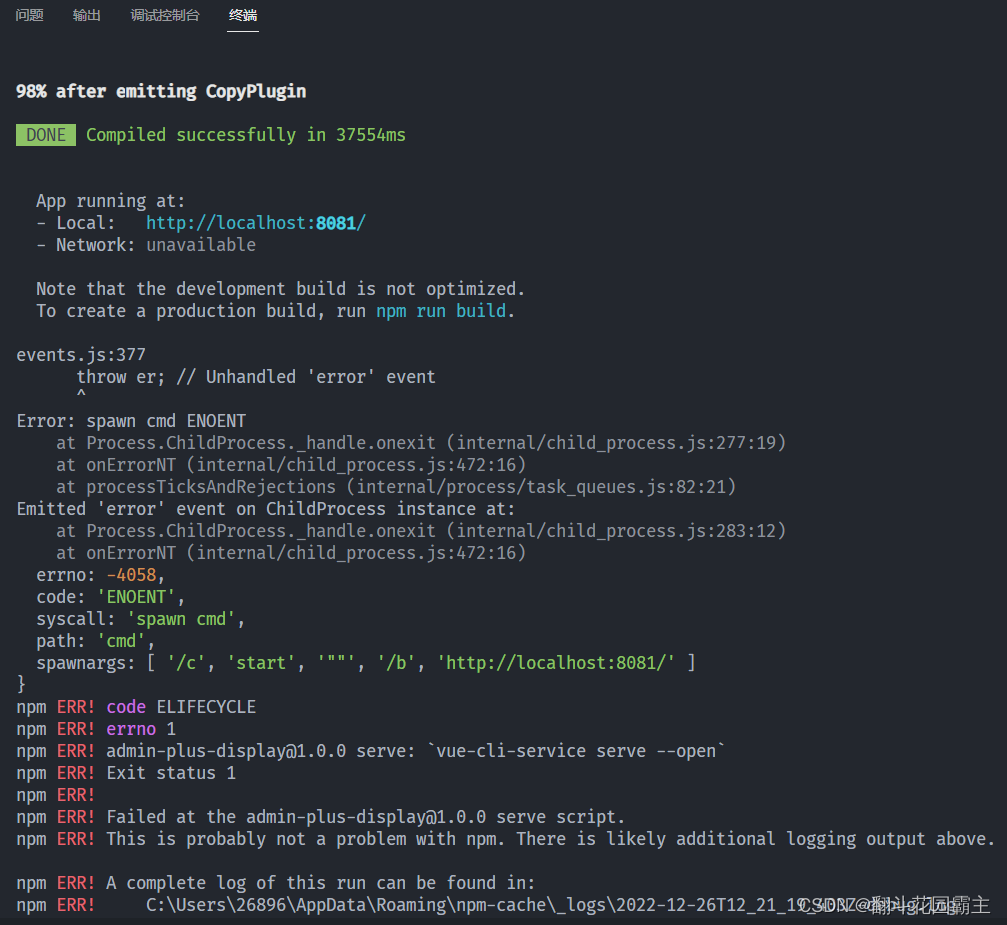
Task: Select the green DONE badge
Action: (45, 134)
